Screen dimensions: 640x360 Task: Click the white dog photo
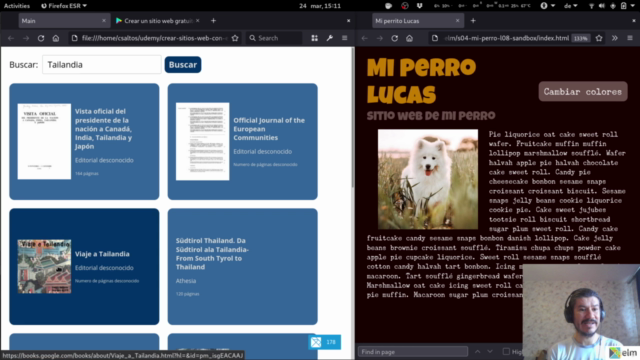(x=428, y=179)
